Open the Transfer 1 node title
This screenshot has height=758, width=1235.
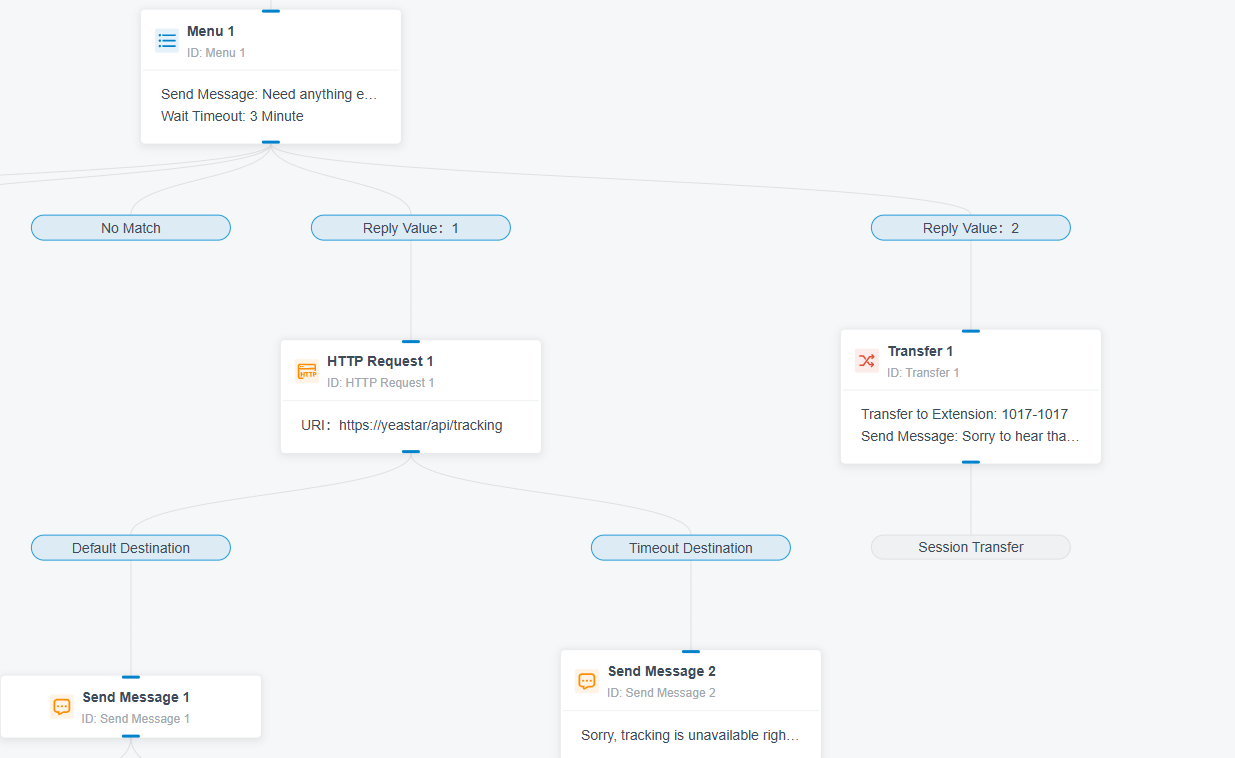tap(920, 351)
